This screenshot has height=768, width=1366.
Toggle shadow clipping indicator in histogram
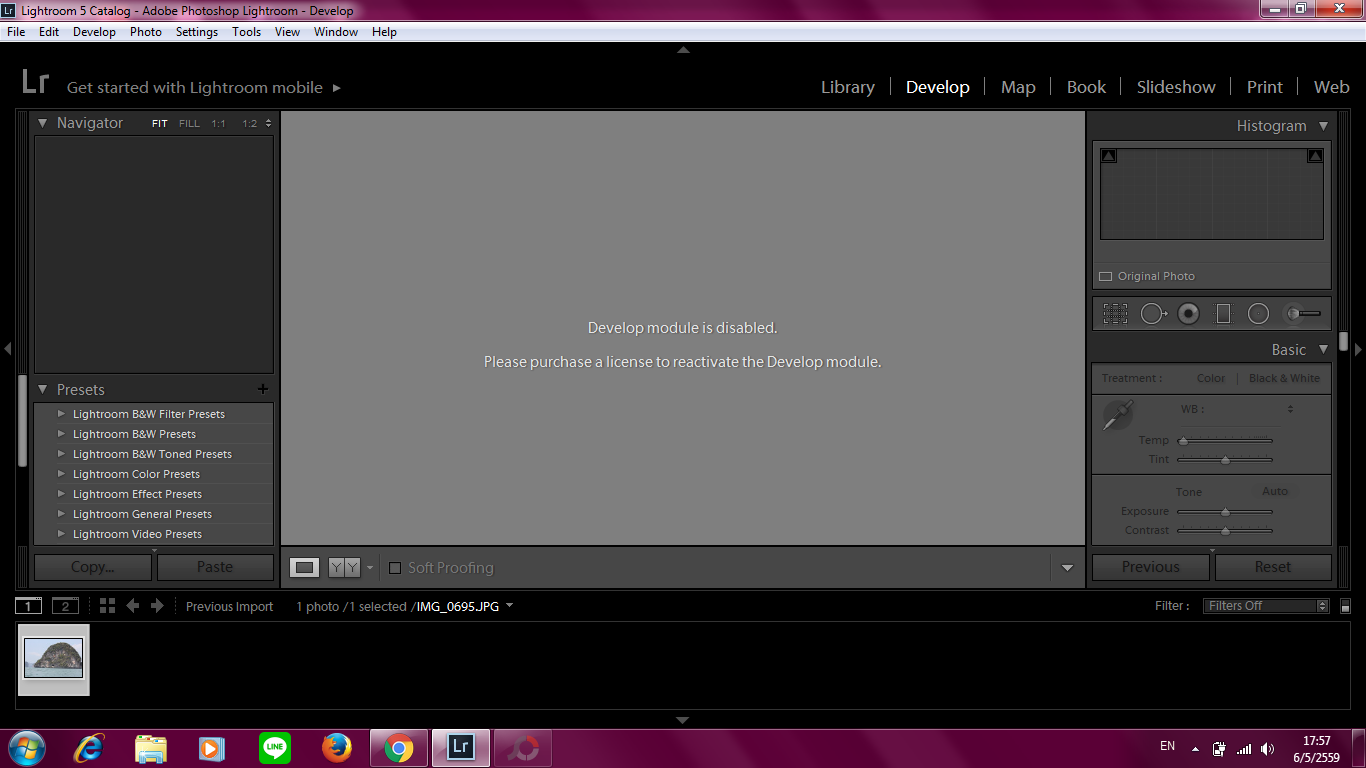point(1108,156)
